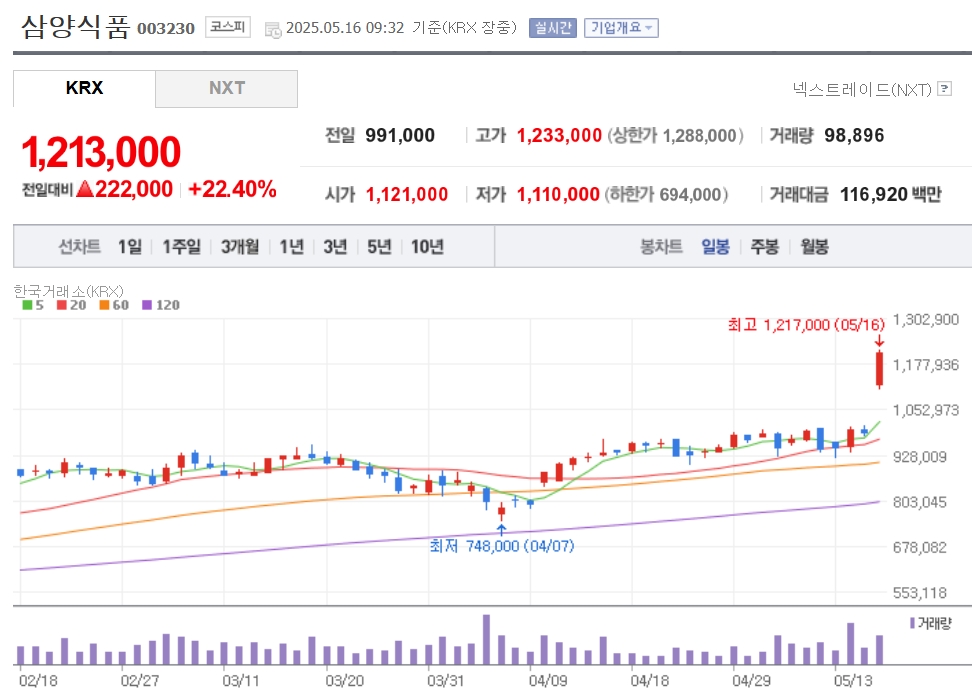Show the 3개월 line chart

pos(240,247)
